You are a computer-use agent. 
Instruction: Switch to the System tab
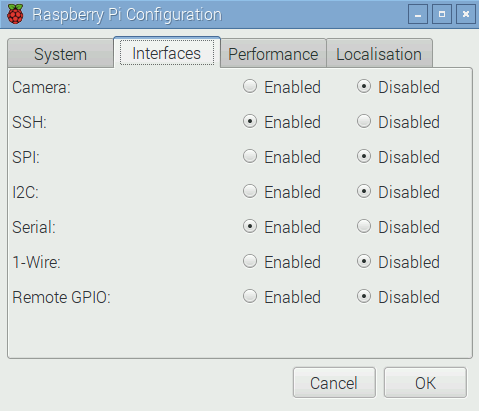[x=60, y=54]
